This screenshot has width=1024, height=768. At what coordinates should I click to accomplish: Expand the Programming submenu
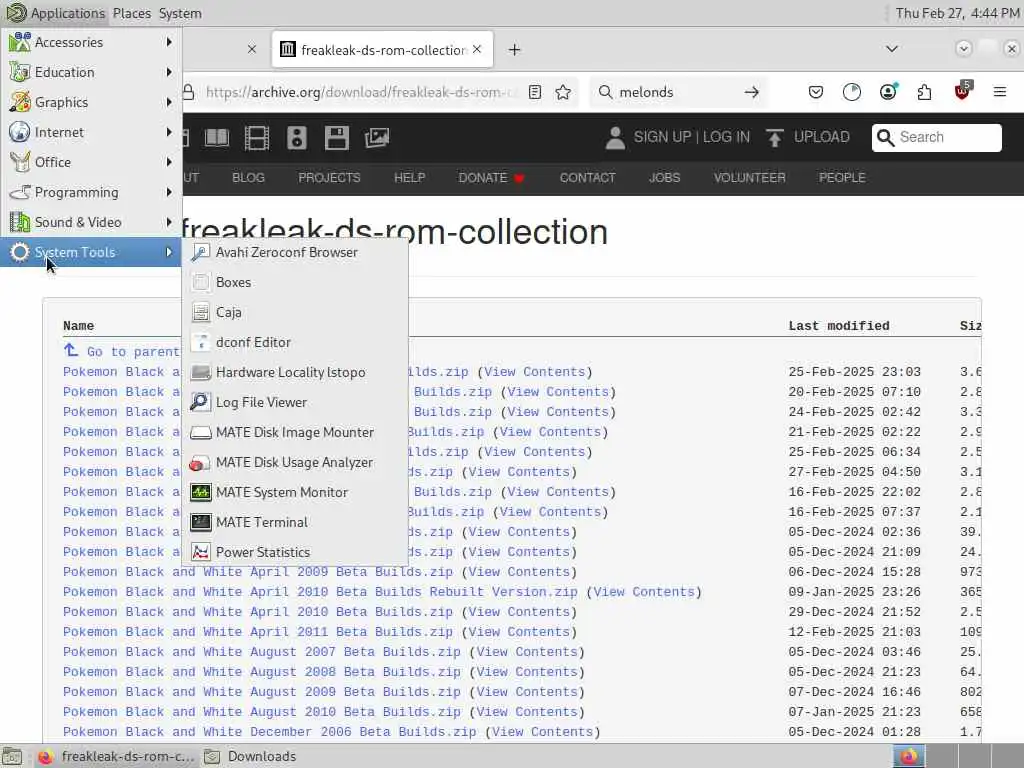91,192
